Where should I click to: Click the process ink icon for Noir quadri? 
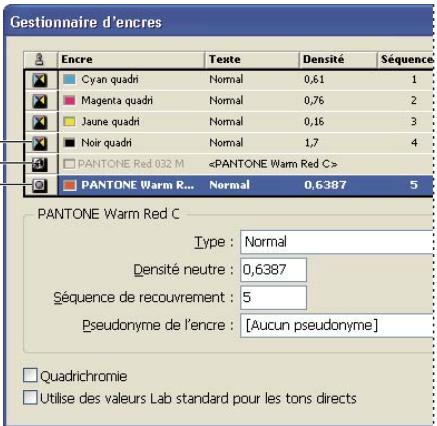pos(40,143)
